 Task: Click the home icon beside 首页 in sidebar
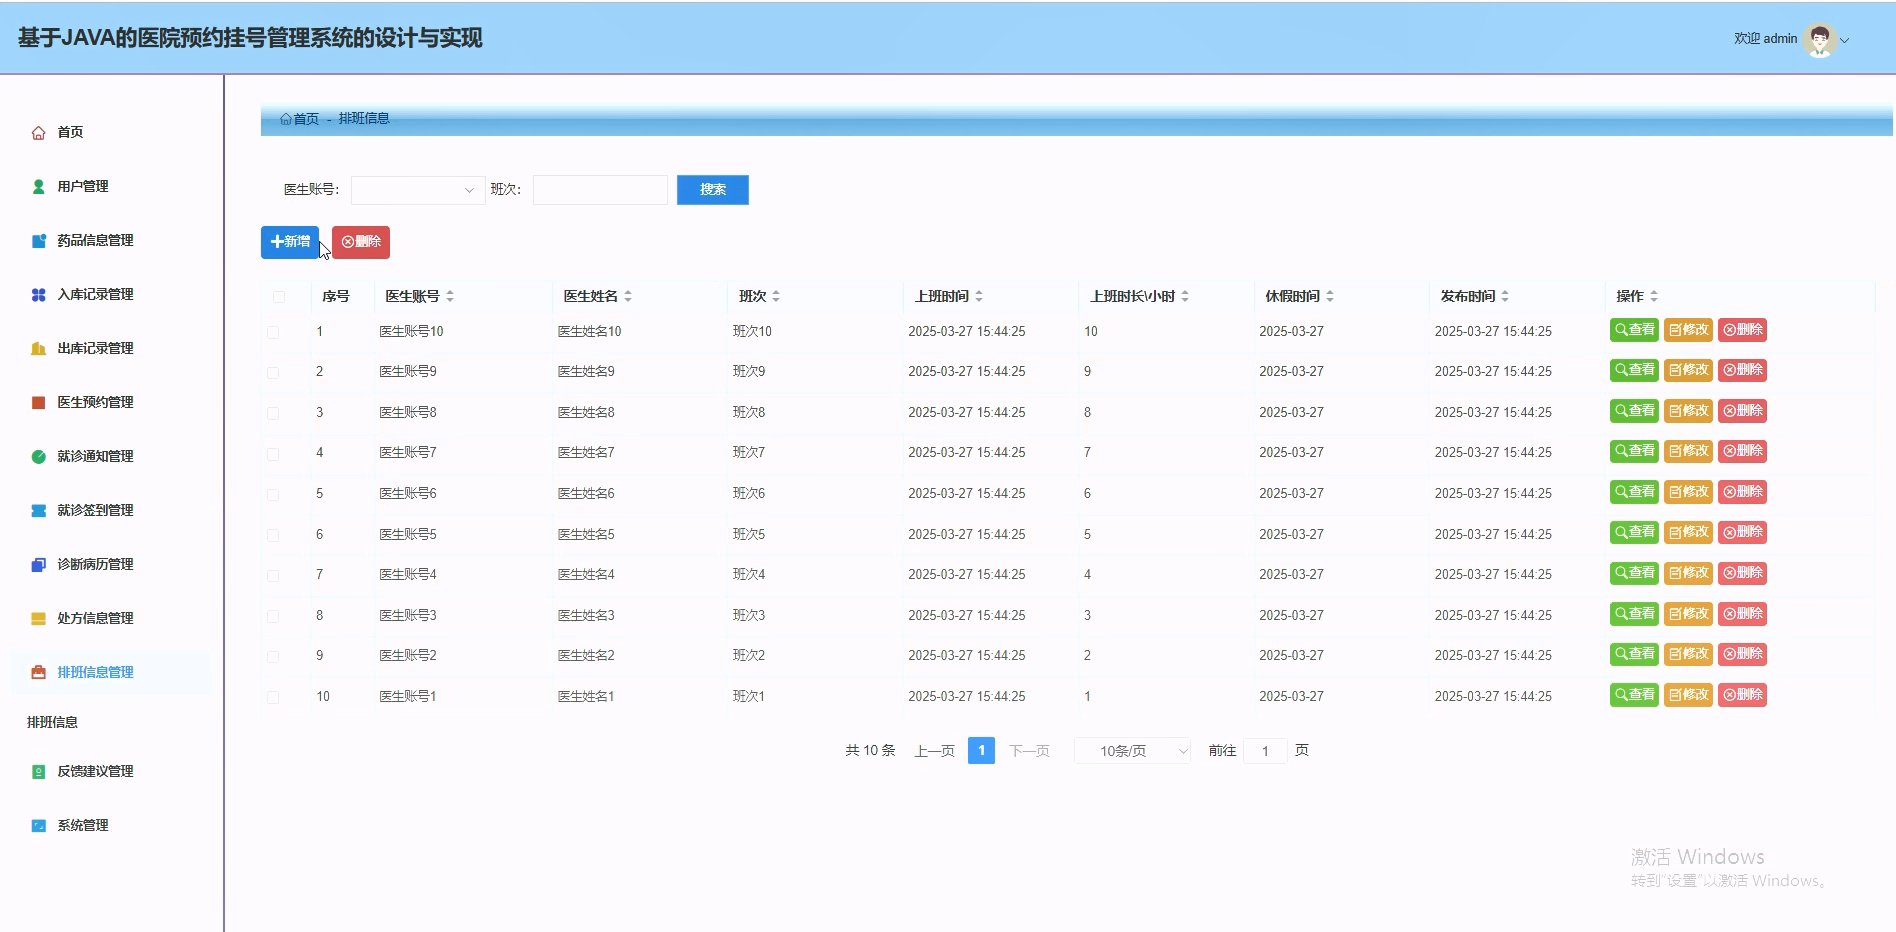tap(38, 132)
